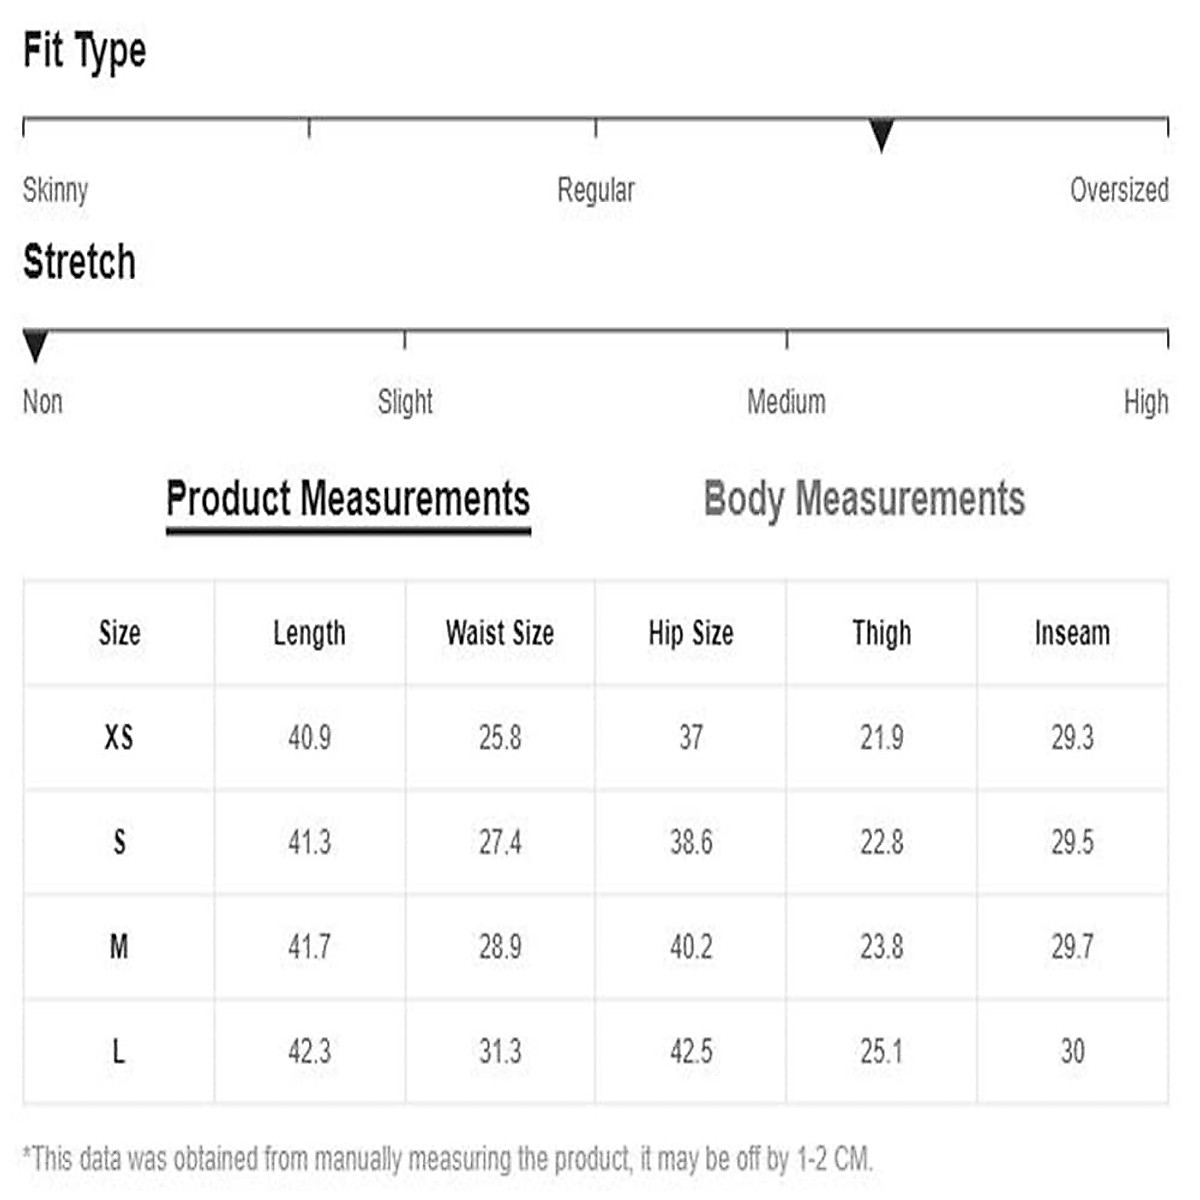1200x1200 pixels.
Task: Select the M size row label
Action: pyautogui.click(x=119, y=946)
